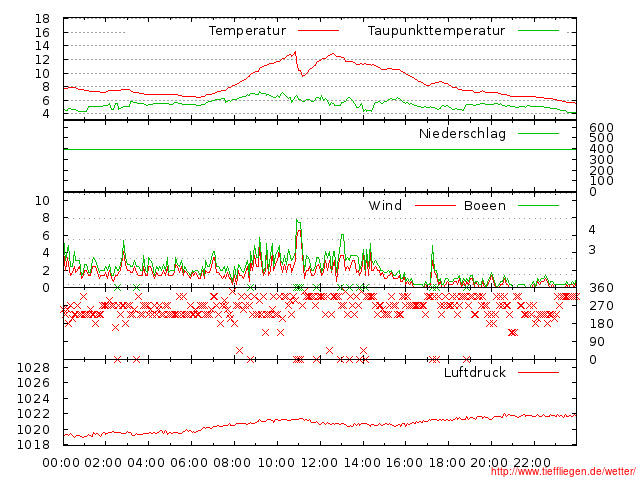Click the 16:00 time axis label
The height and width of the screenshot is (480, 640).
[404, 463]
